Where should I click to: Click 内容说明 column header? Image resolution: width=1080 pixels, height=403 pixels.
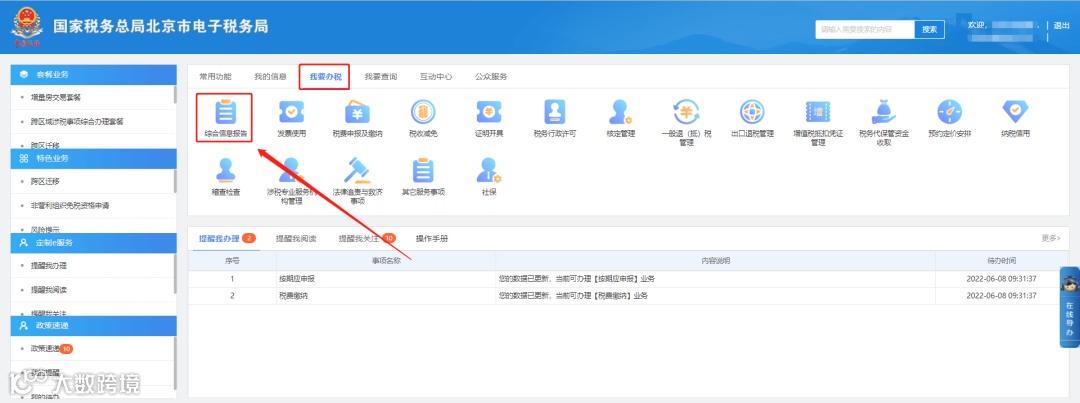tap(716, 261)
